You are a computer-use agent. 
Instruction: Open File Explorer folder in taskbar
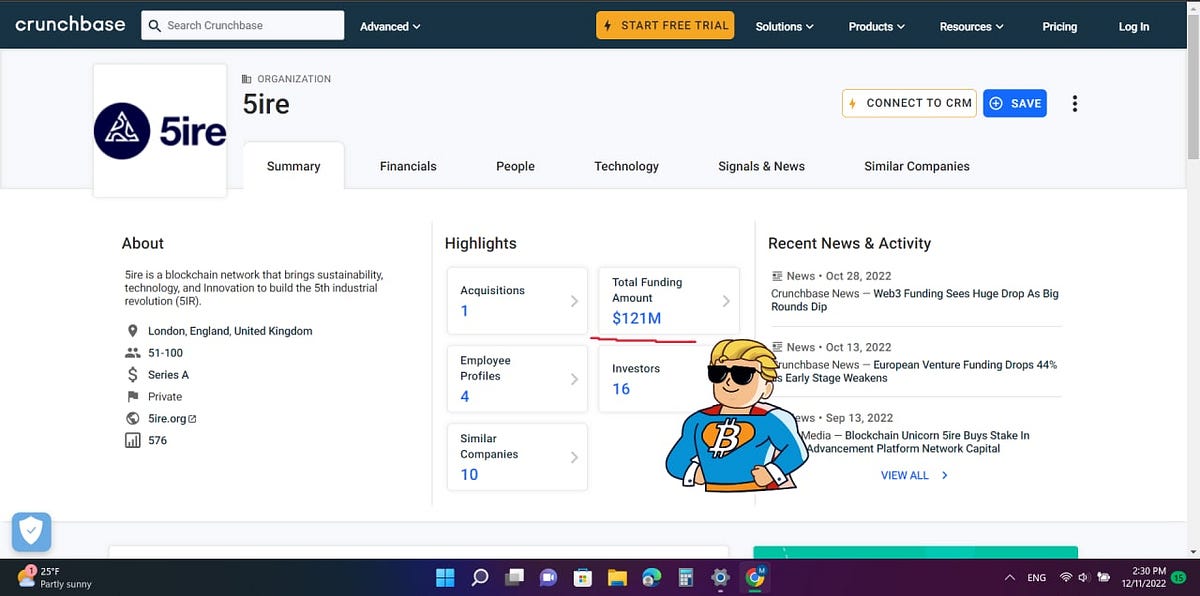[x=617, y=577]
